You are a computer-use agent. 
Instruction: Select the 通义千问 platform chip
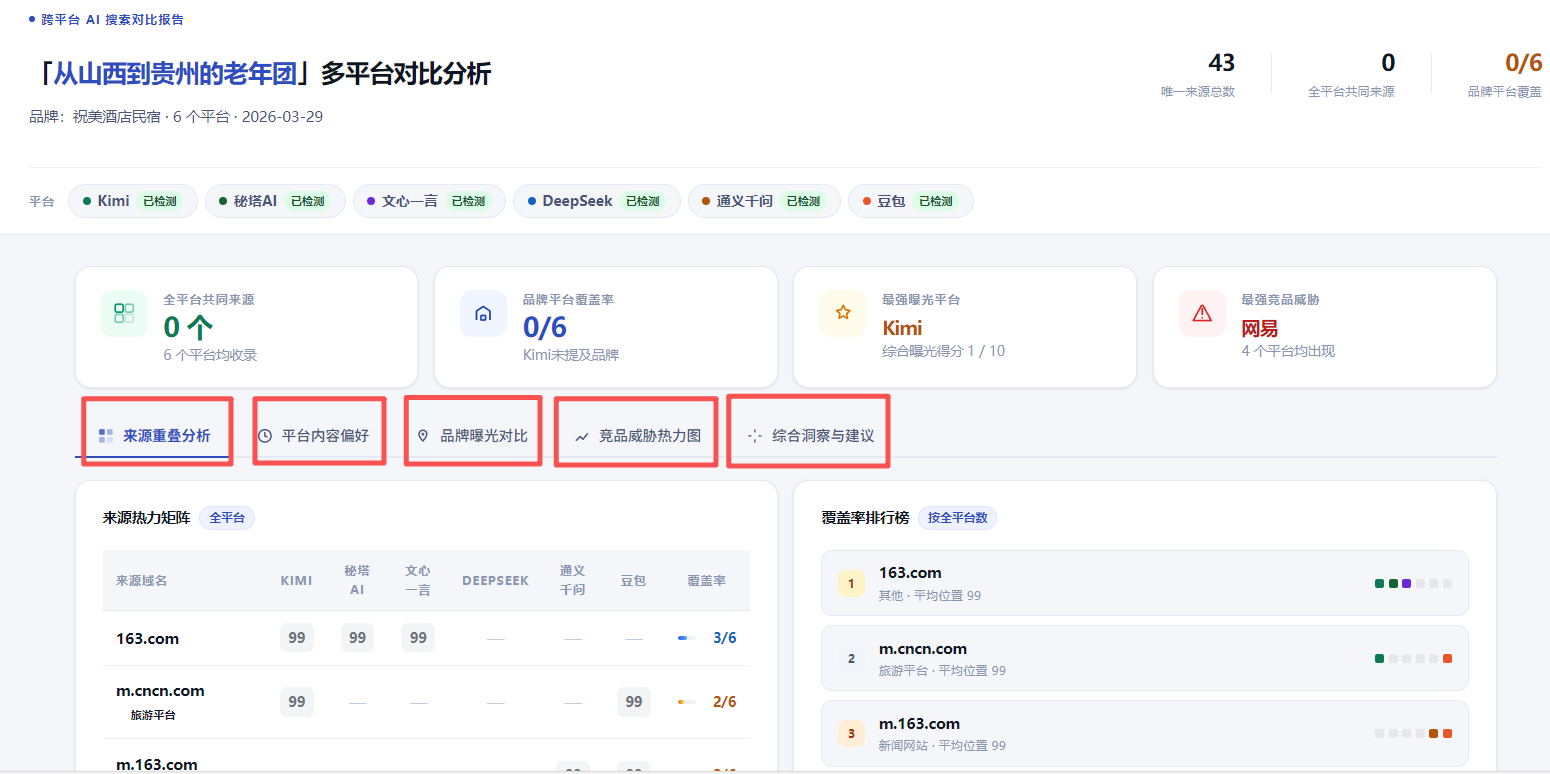[x=764, y=201]
